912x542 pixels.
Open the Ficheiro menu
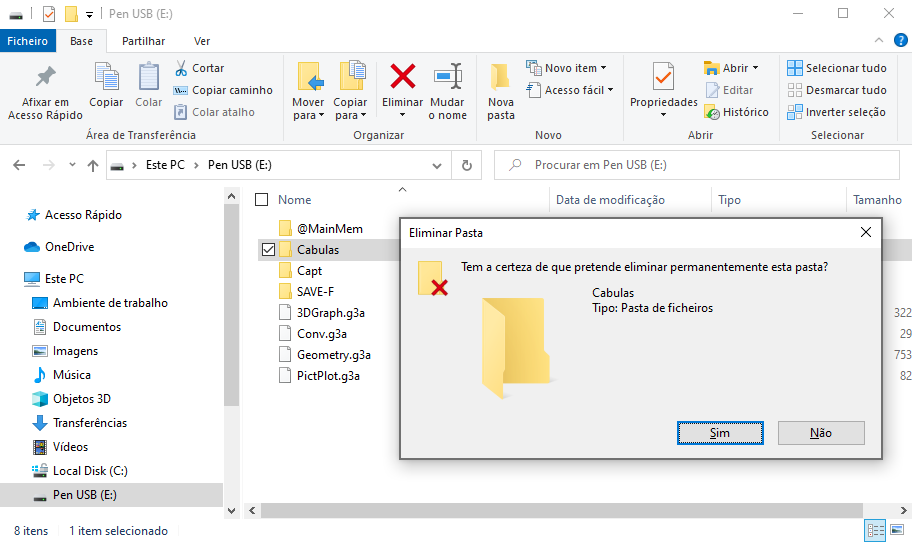point(27,41)
